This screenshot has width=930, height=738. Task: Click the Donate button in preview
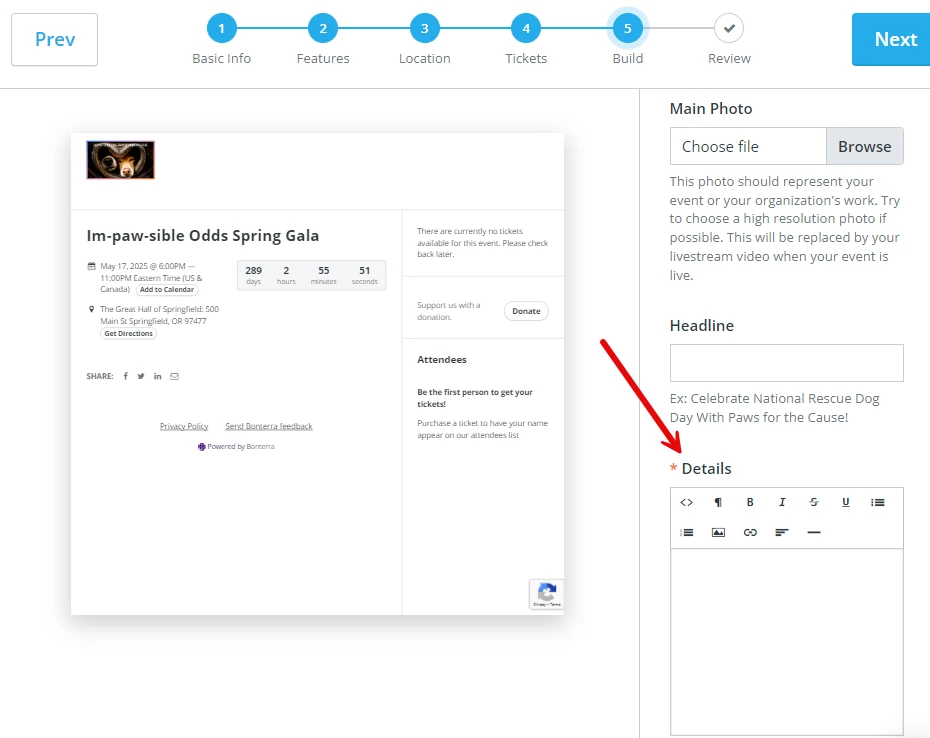[526, 311]
